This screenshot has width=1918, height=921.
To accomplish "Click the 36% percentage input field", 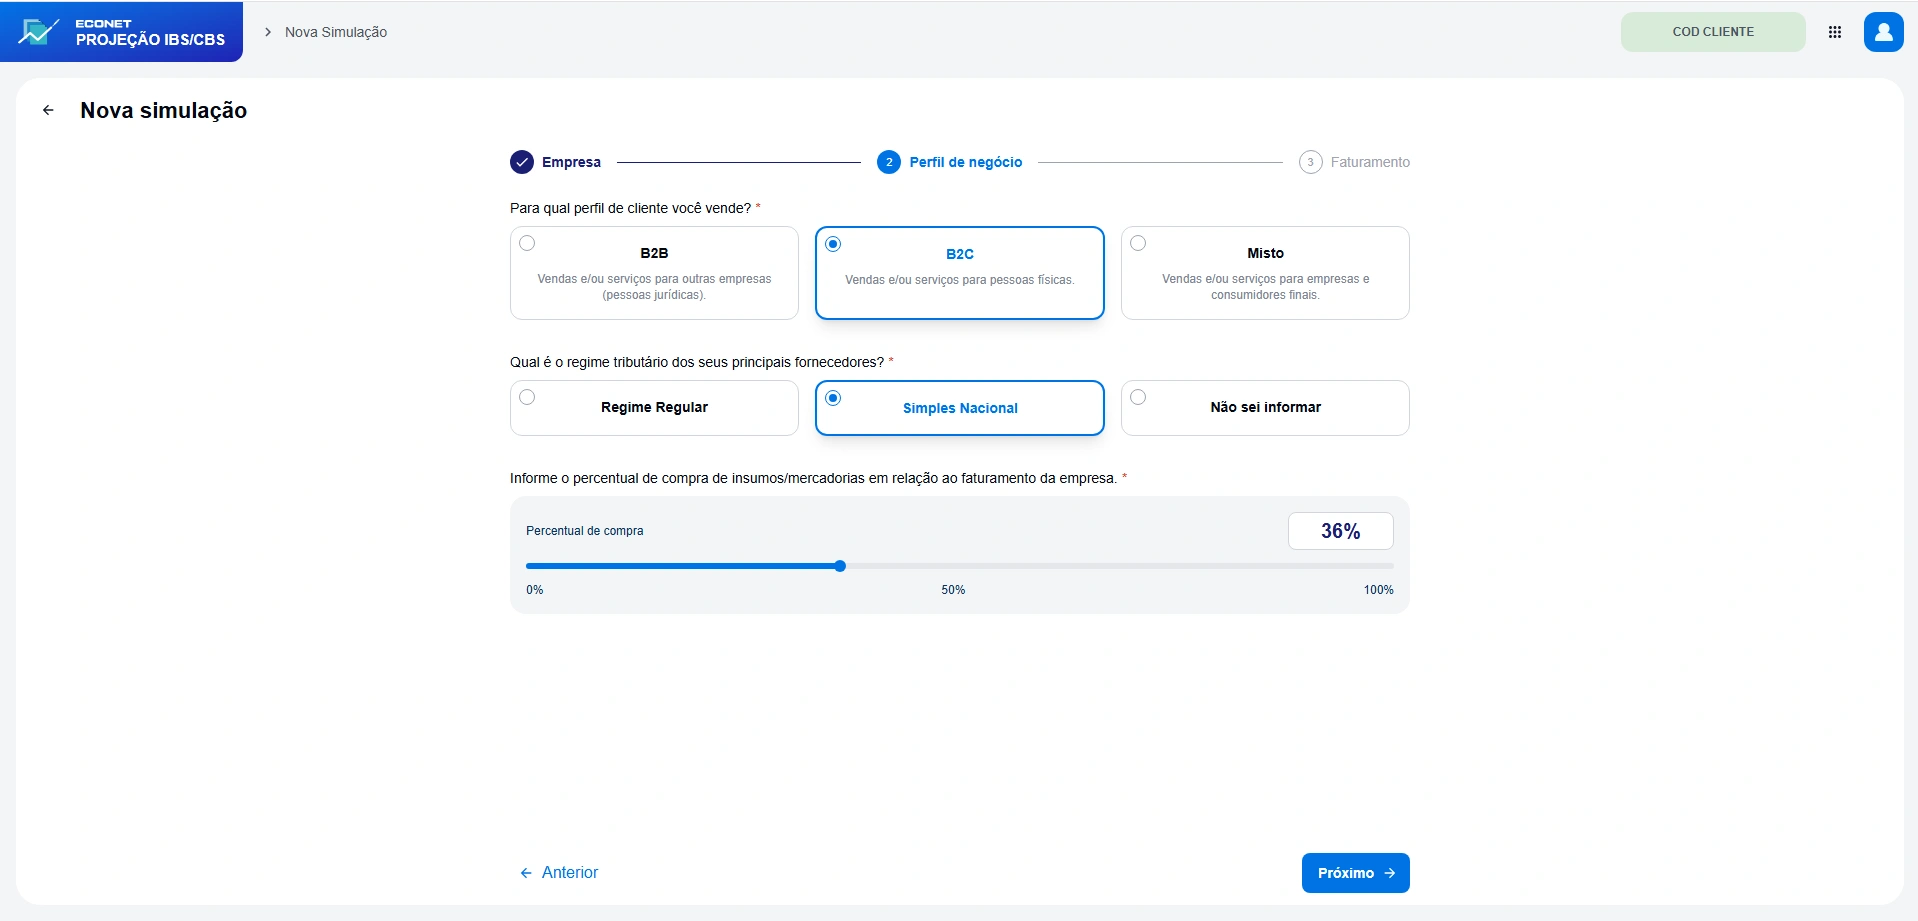I will click(1340, 531).
